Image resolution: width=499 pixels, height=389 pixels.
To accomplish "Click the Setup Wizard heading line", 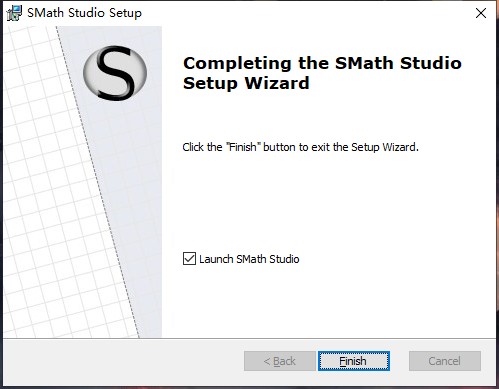I will pos(246,83).
